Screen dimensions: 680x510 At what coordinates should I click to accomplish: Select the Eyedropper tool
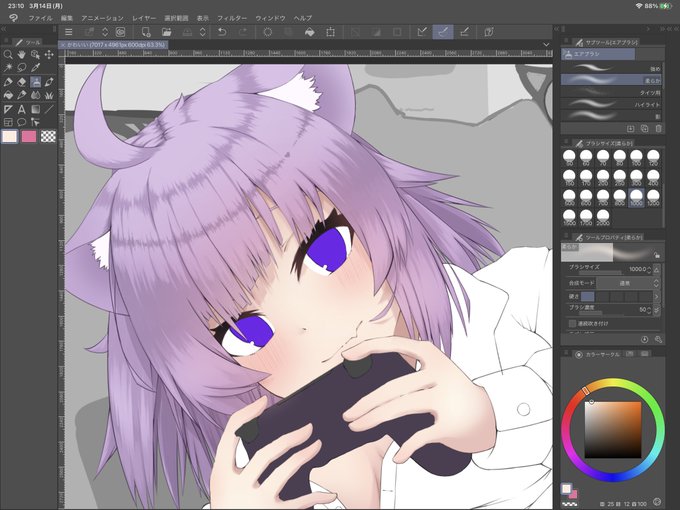tap(35, 68)
